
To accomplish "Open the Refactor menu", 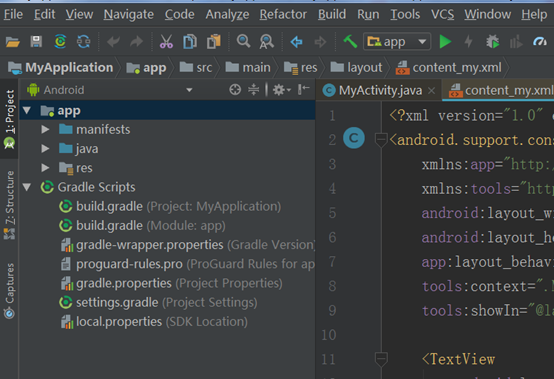I will click(283, 14).
